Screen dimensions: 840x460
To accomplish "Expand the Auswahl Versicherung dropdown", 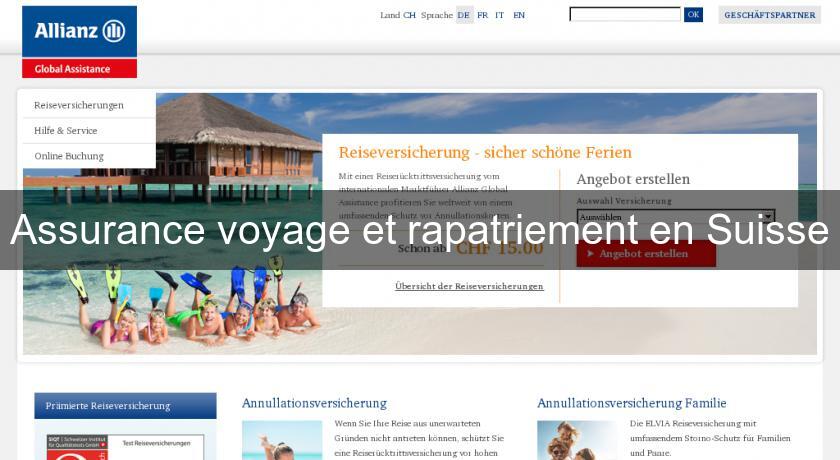I will [675, 216].
